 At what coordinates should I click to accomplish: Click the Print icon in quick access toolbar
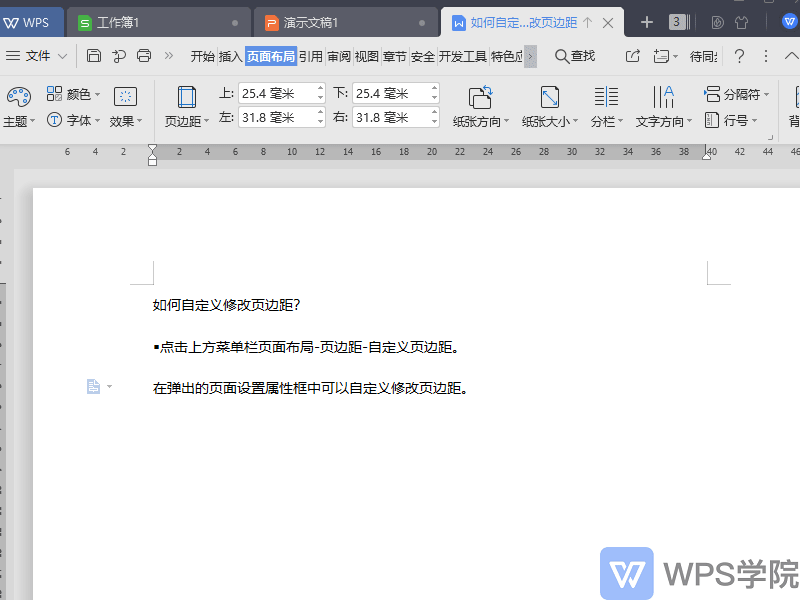(143, 56)
